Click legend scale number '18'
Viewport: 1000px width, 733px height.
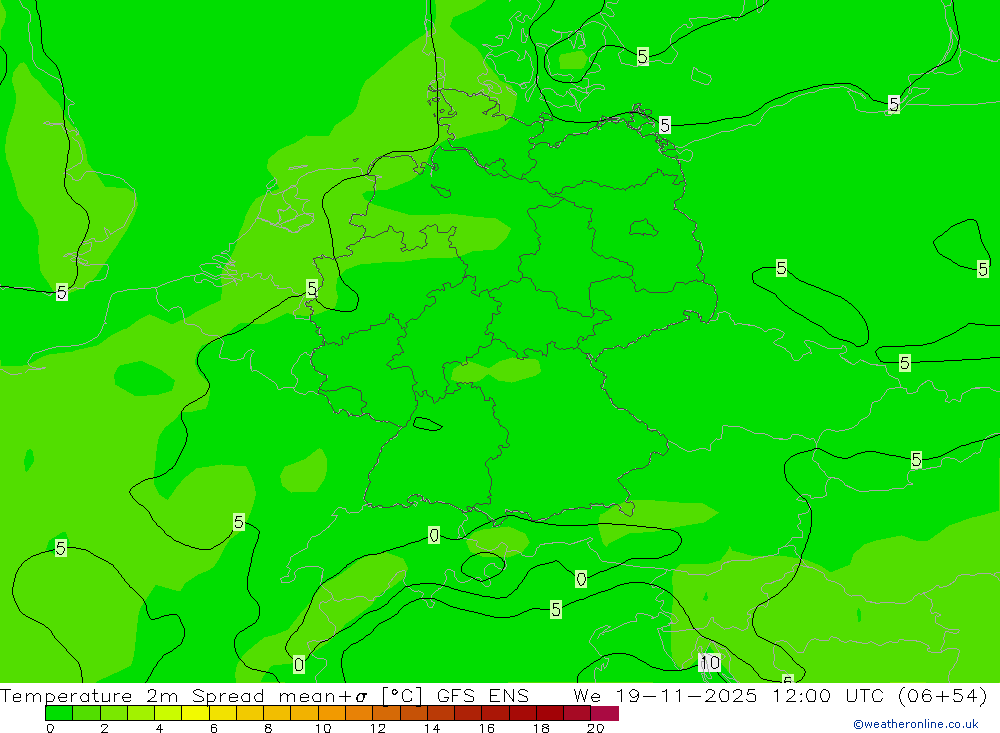(x=541, y=728)
